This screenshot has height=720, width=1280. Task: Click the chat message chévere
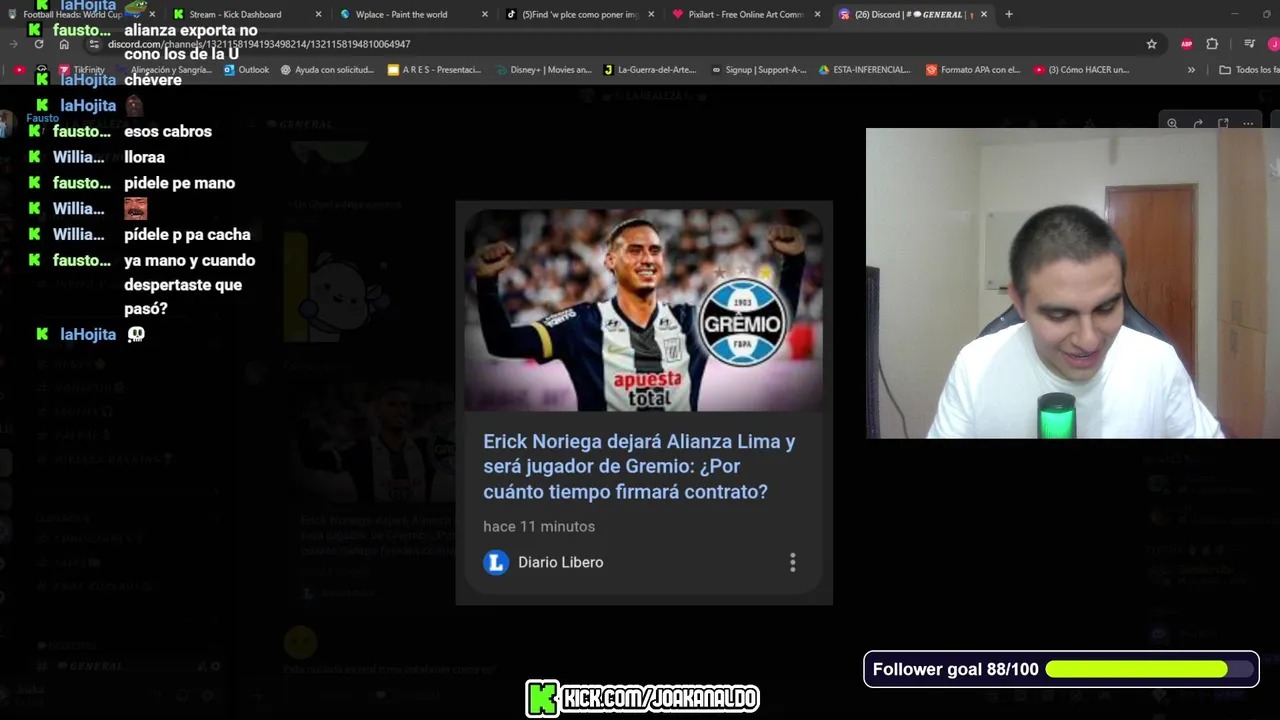[x=153, y=80]
